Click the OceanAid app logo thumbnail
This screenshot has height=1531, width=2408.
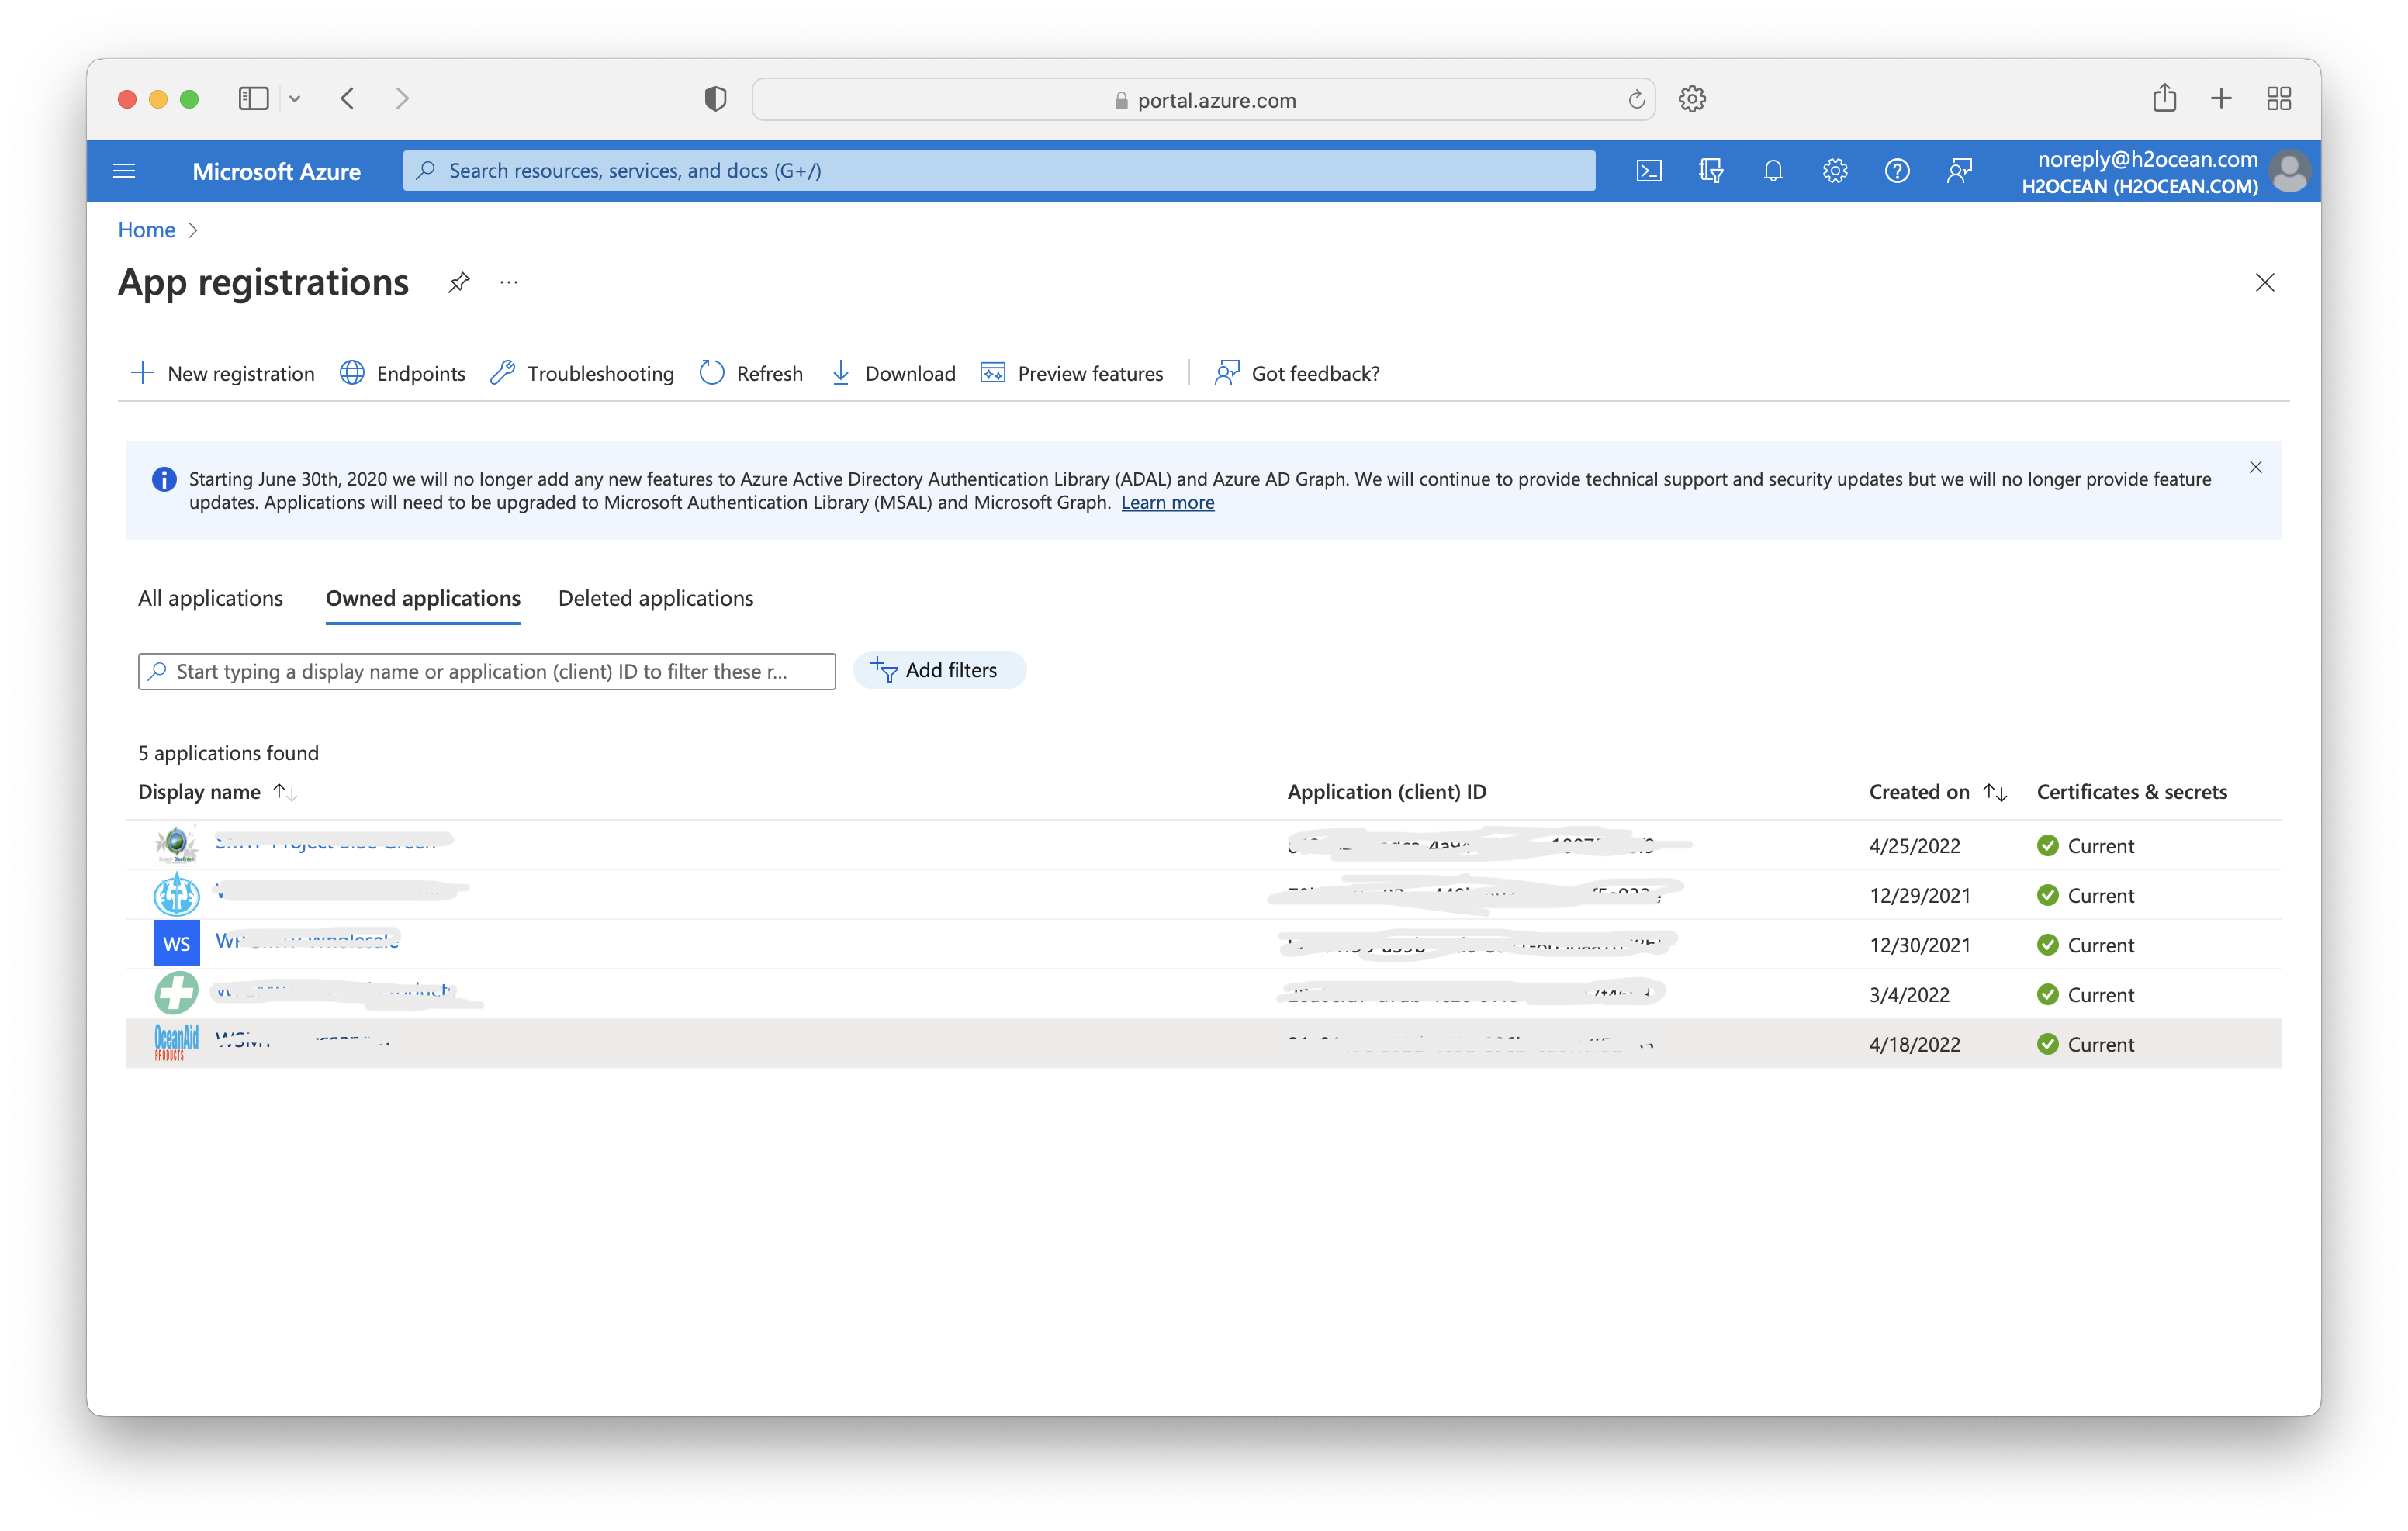point(176,1043)
